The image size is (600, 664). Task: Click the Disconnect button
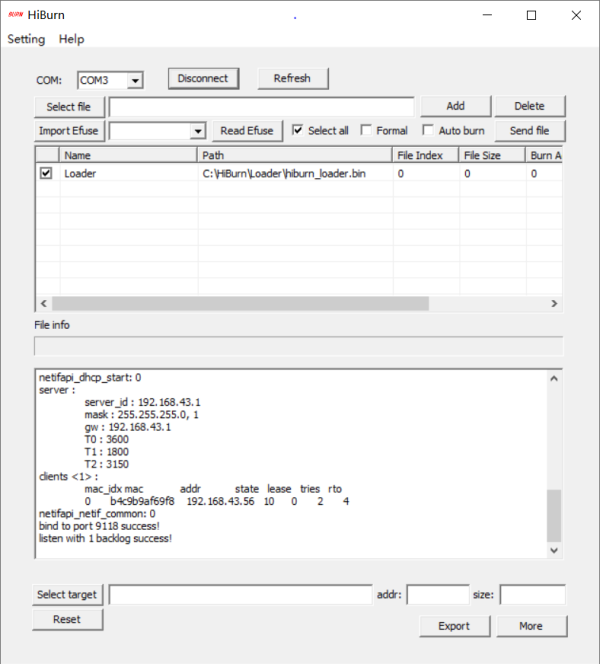click(x=203, y=78)
